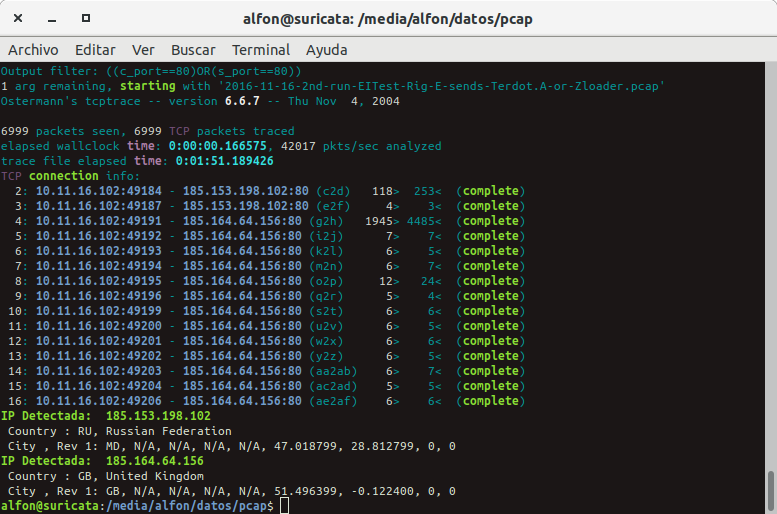Click the Output filter line

coord(151,71)
